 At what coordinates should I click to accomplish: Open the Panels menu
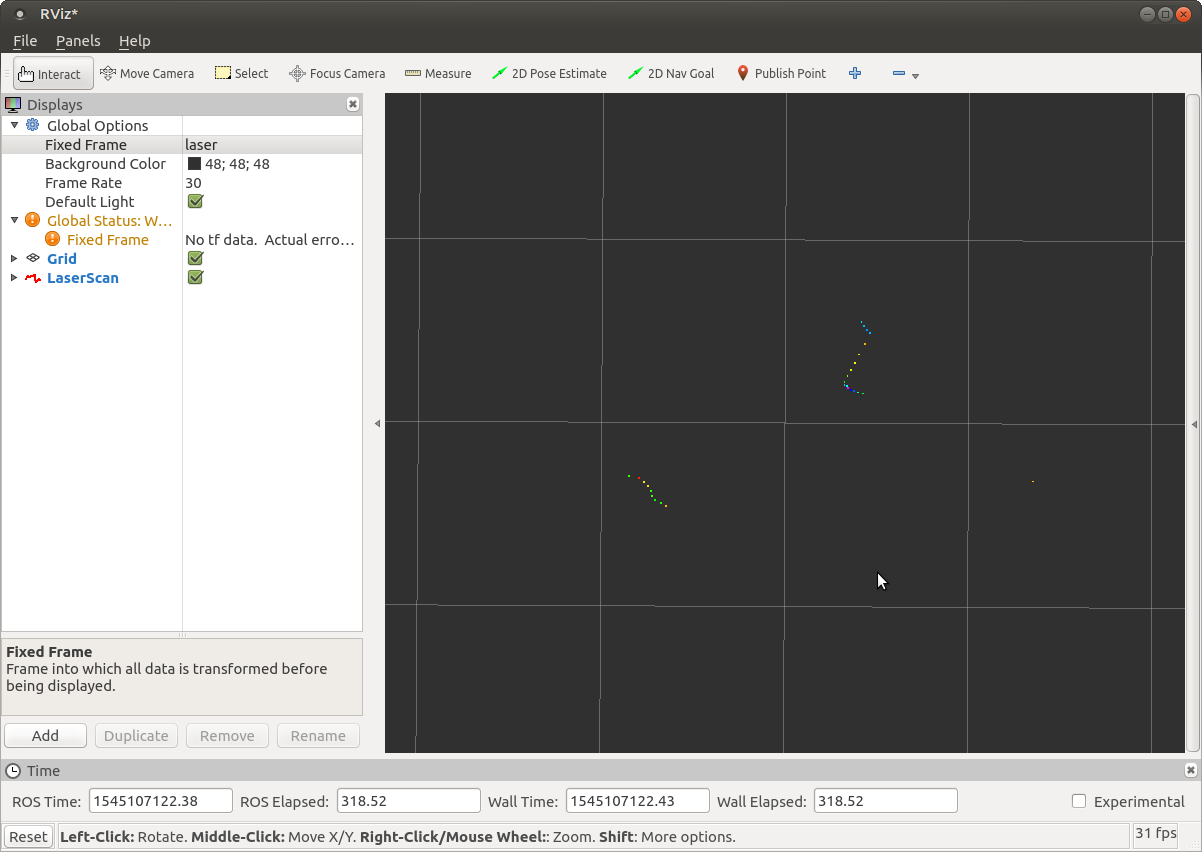[x=77, y=41]
